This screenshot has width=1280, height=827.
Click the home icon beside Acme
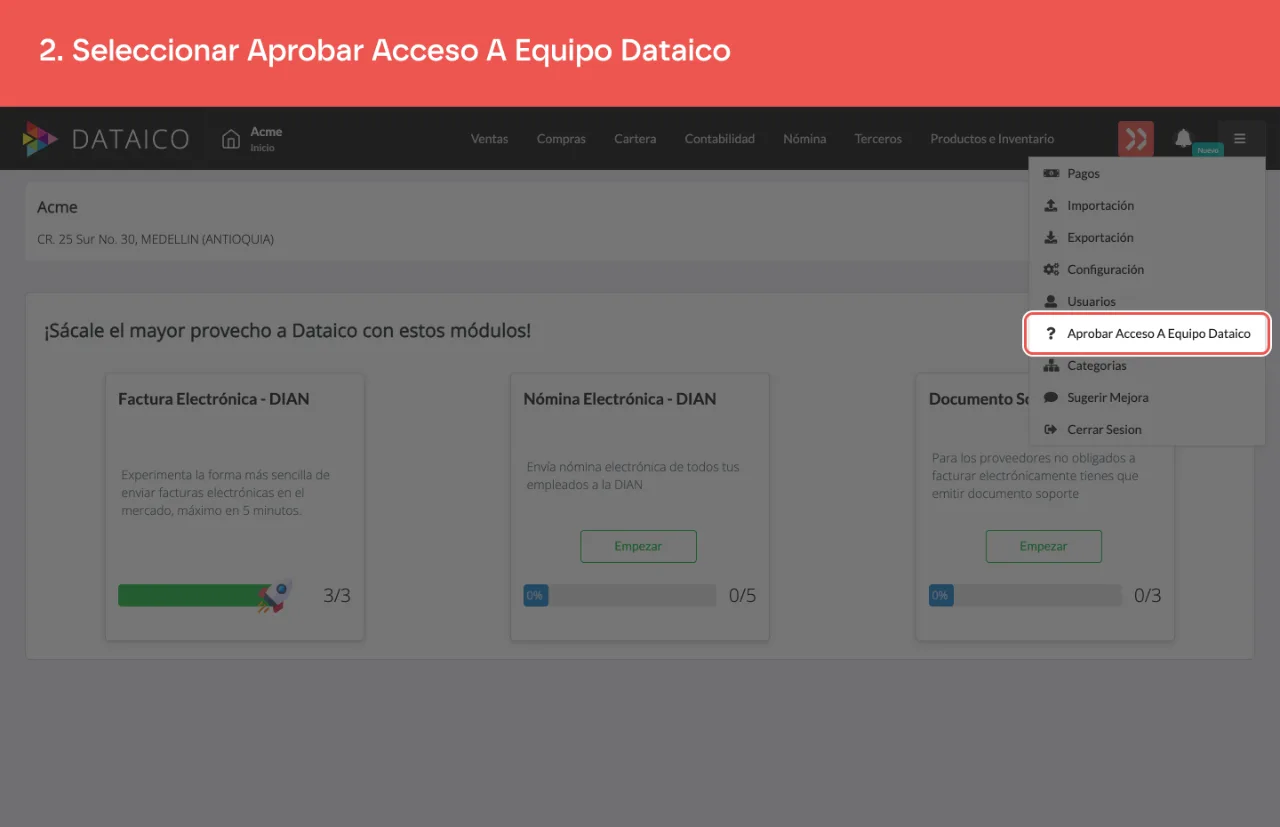click(x=231, y=139)
